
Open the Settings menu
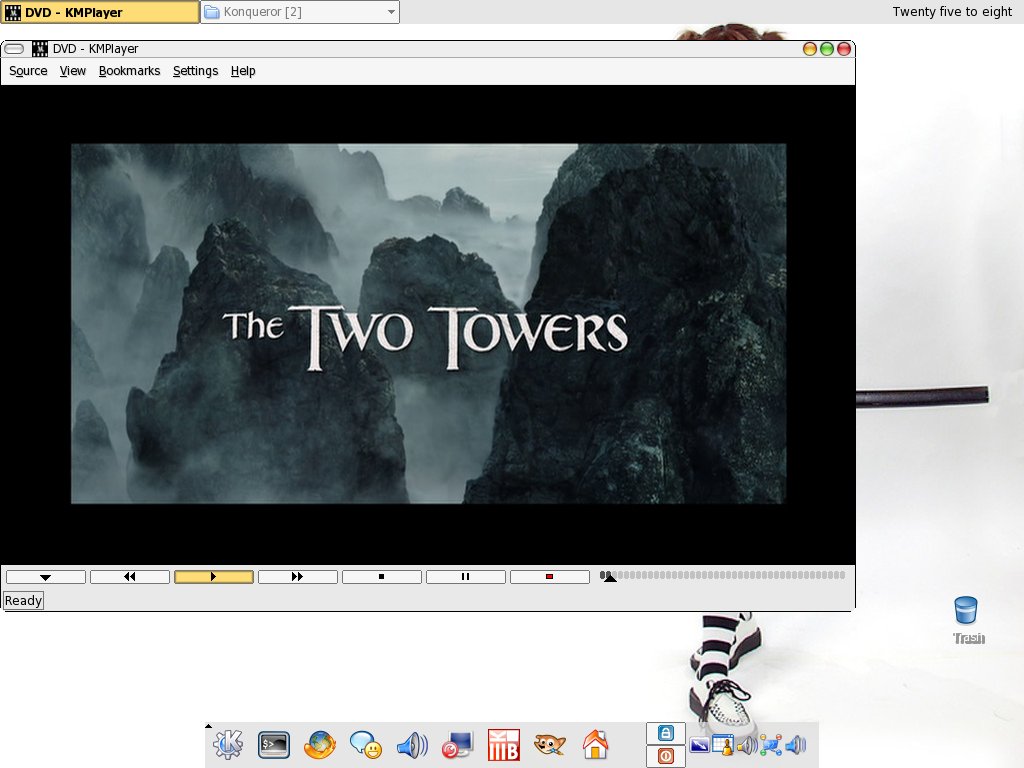pyautogui.click(x=195, y=71)
